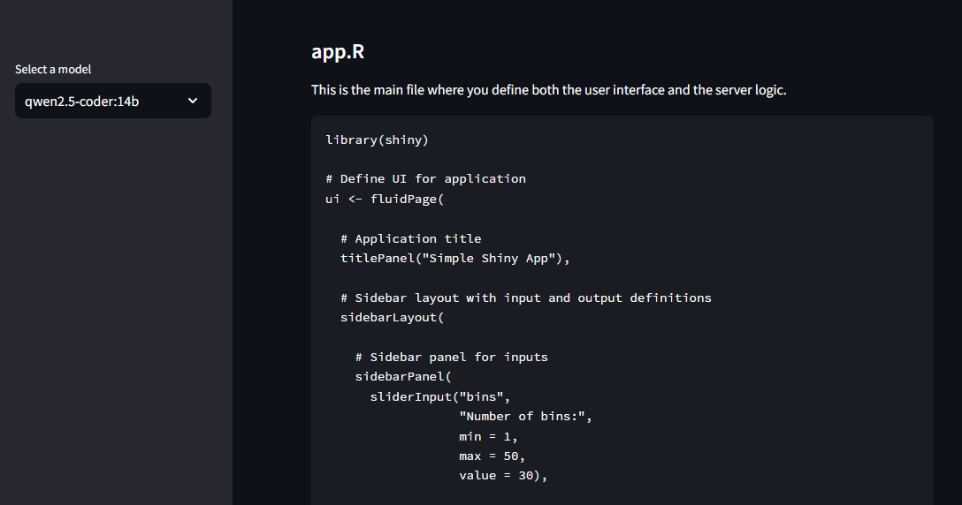Click the "min = 1," code line
The width and height of the screenshot is (962, 505).
tap(488, 436)
